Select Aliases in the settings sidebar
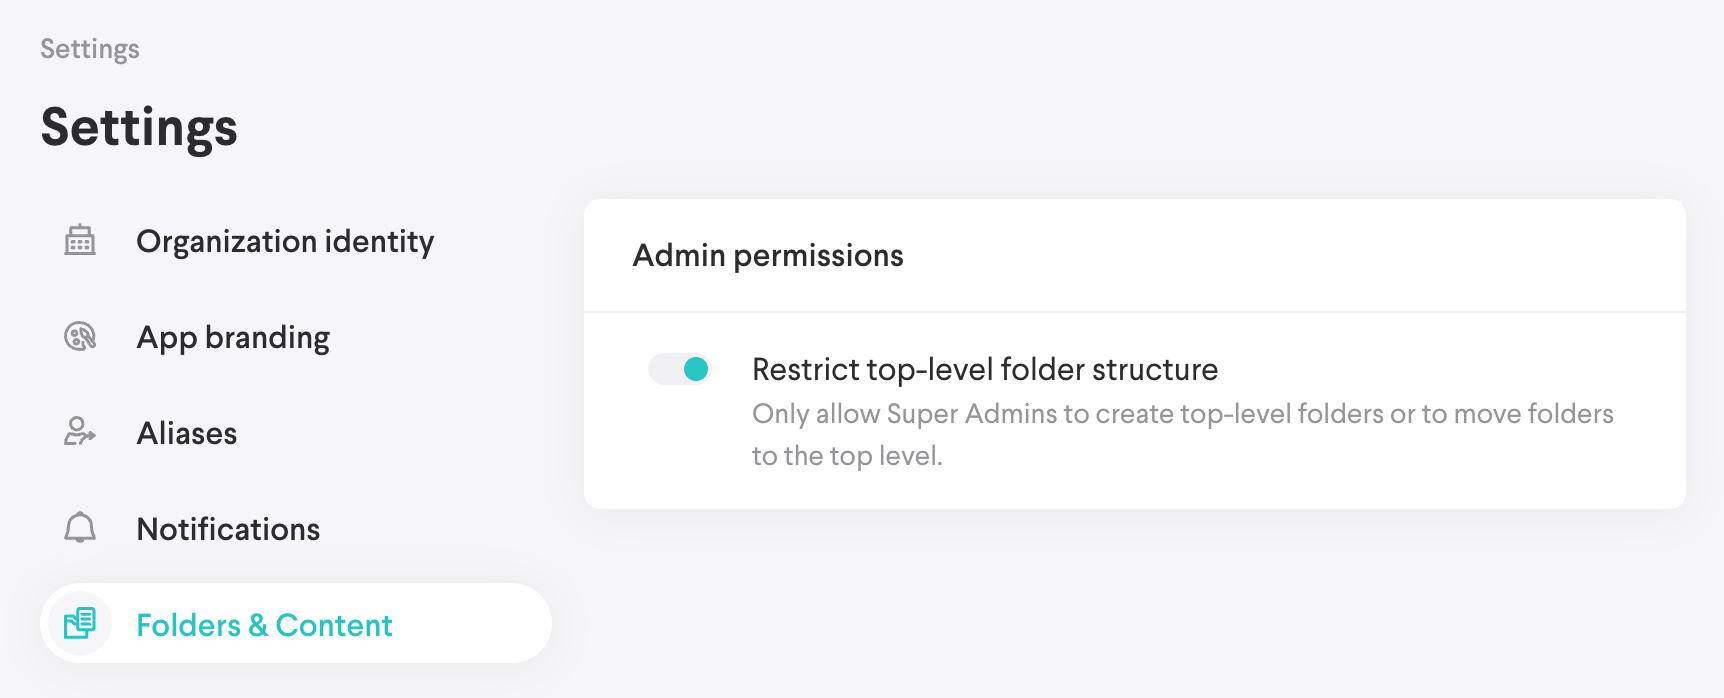The height and width of the screenshot is (698, 1724). click(x=187, y=434)
